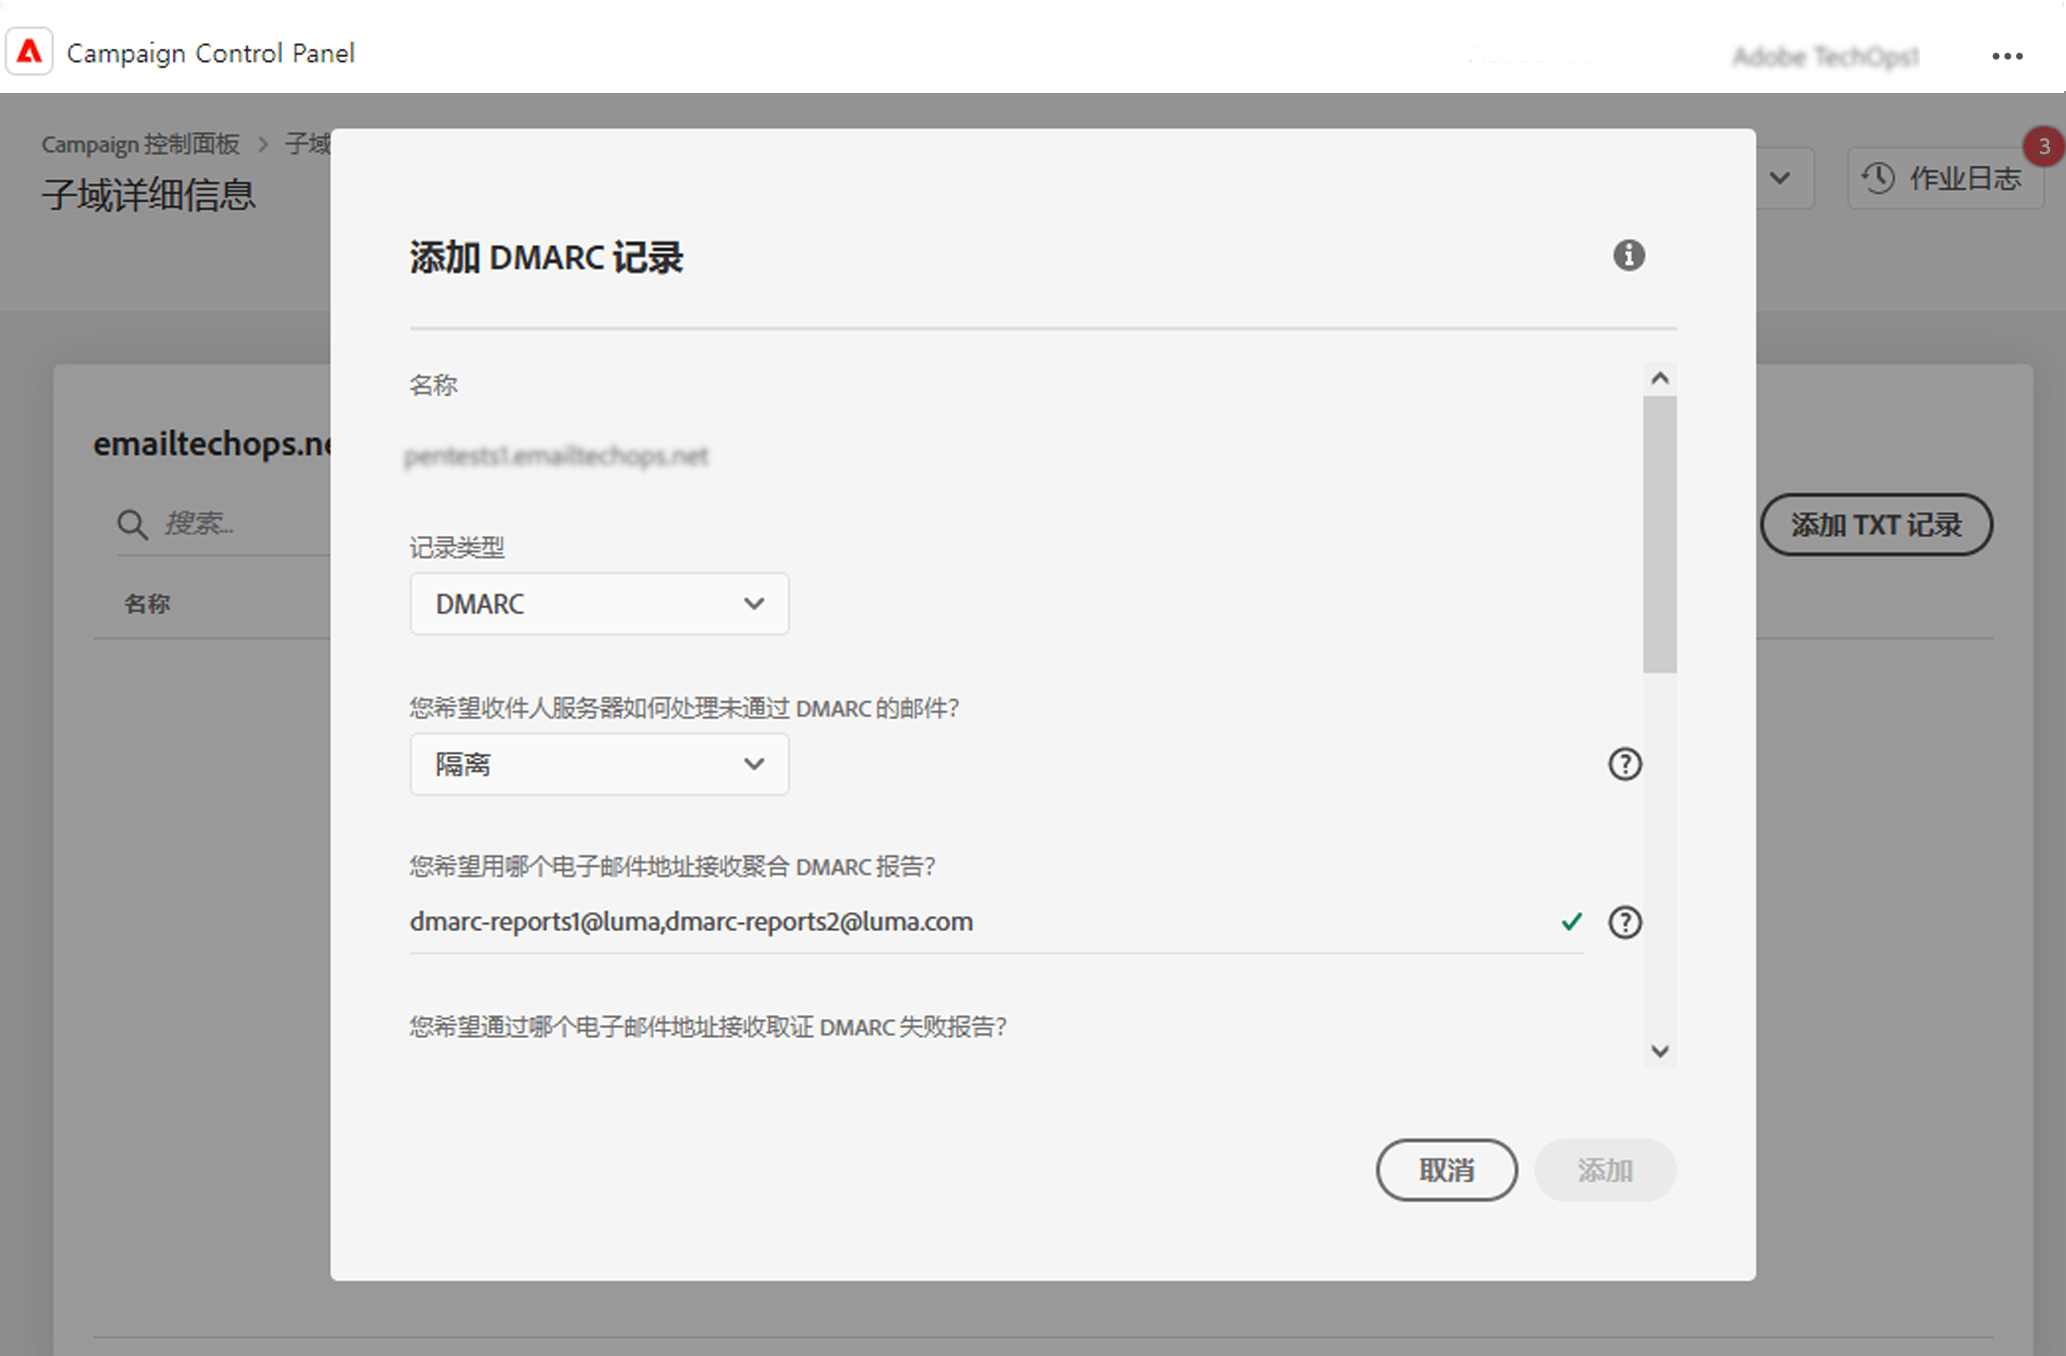The width and height of the screenshot is (2066, 1356).
Task: Click the scroll-down arrow in dialog
Action: (x=1660, y=1051)
